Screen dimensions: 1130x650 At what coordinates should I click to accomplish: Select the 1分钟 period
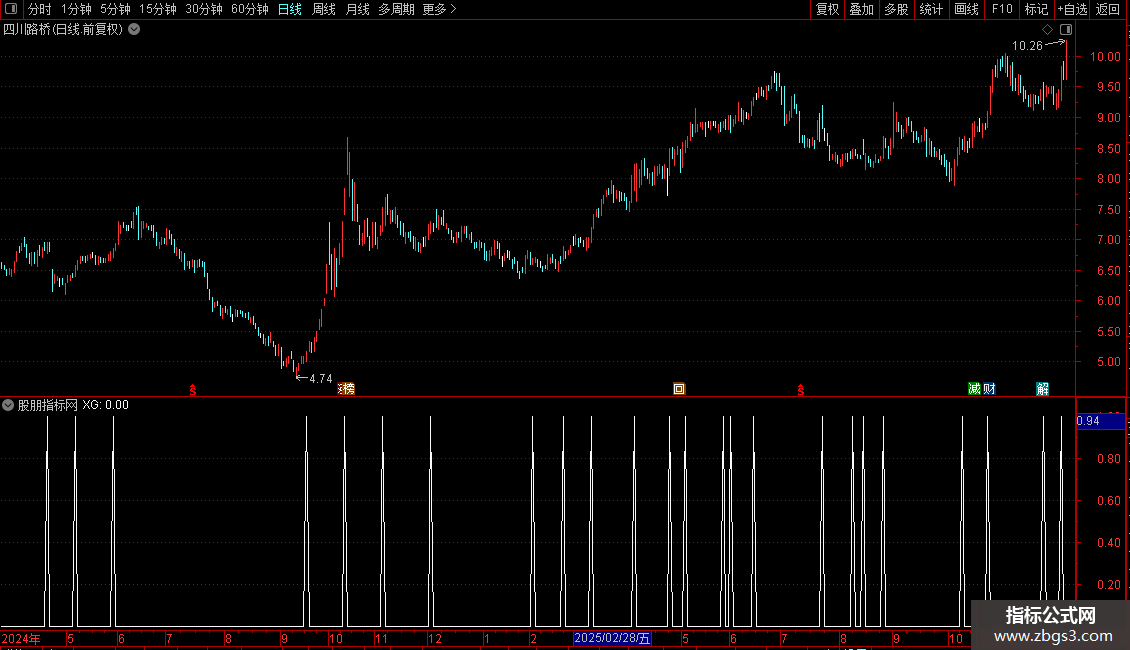(x=76, y=9)
